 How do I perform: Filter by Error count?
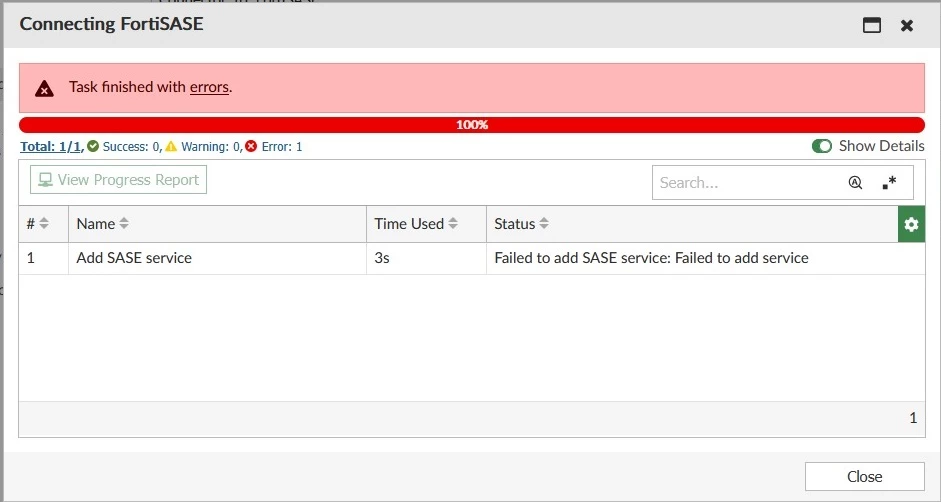[274, 147]
